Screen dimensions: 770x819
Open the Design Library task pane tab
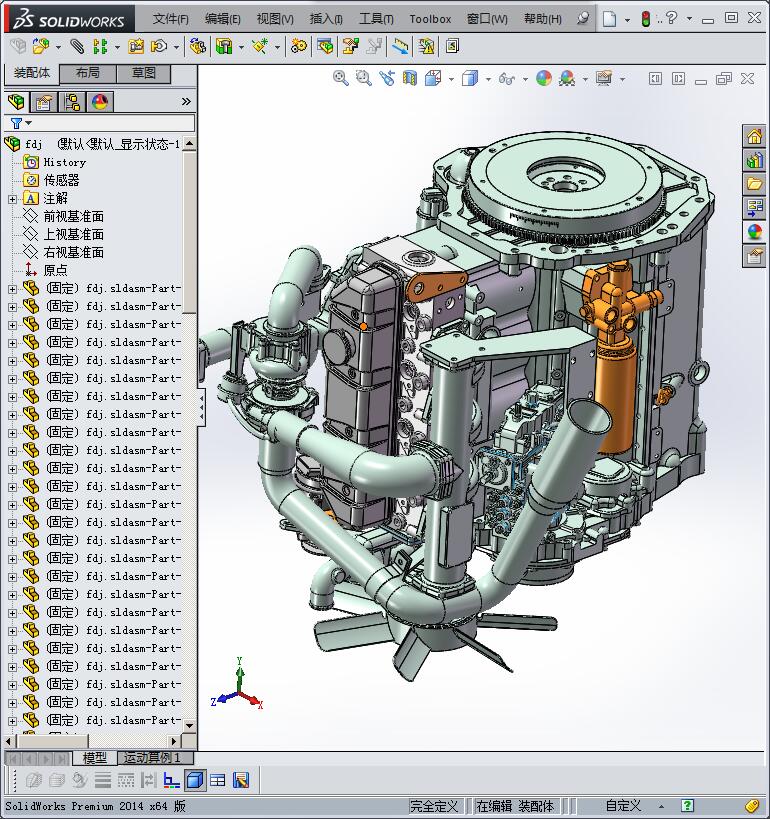coord(754,160)
